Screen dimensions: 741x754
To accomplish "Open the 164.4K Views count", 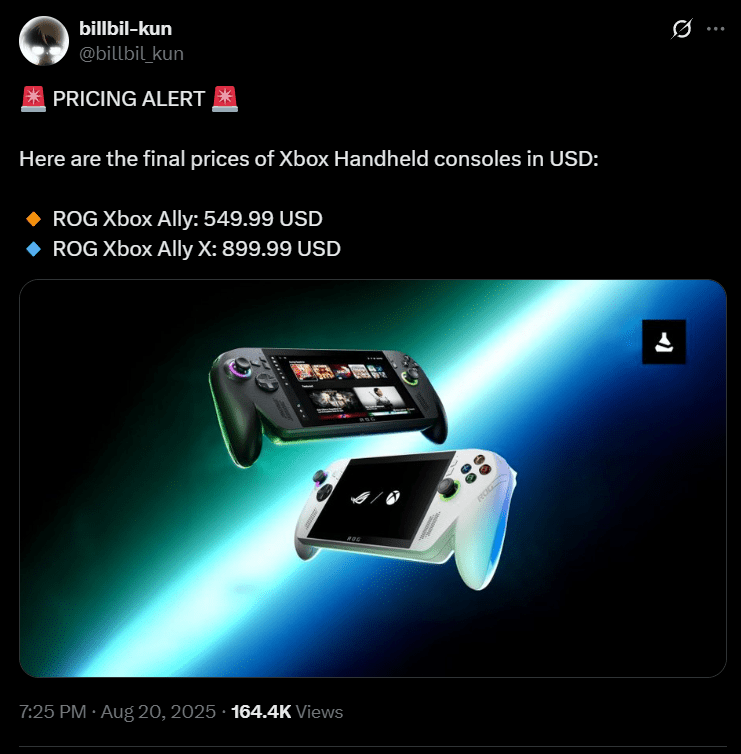I will [287, 712].
